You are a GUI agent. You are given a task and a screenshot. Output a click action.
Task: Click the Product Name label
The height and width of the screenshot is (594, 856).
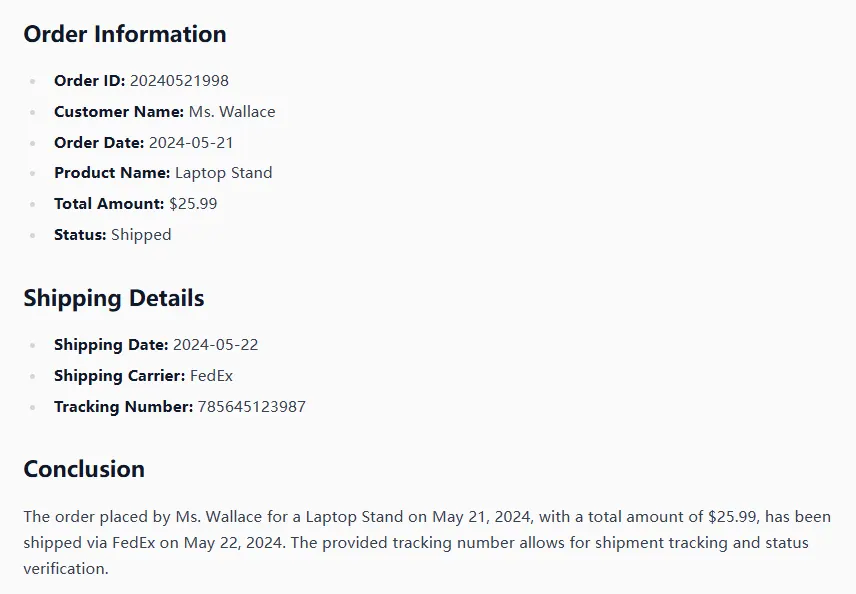112,173
